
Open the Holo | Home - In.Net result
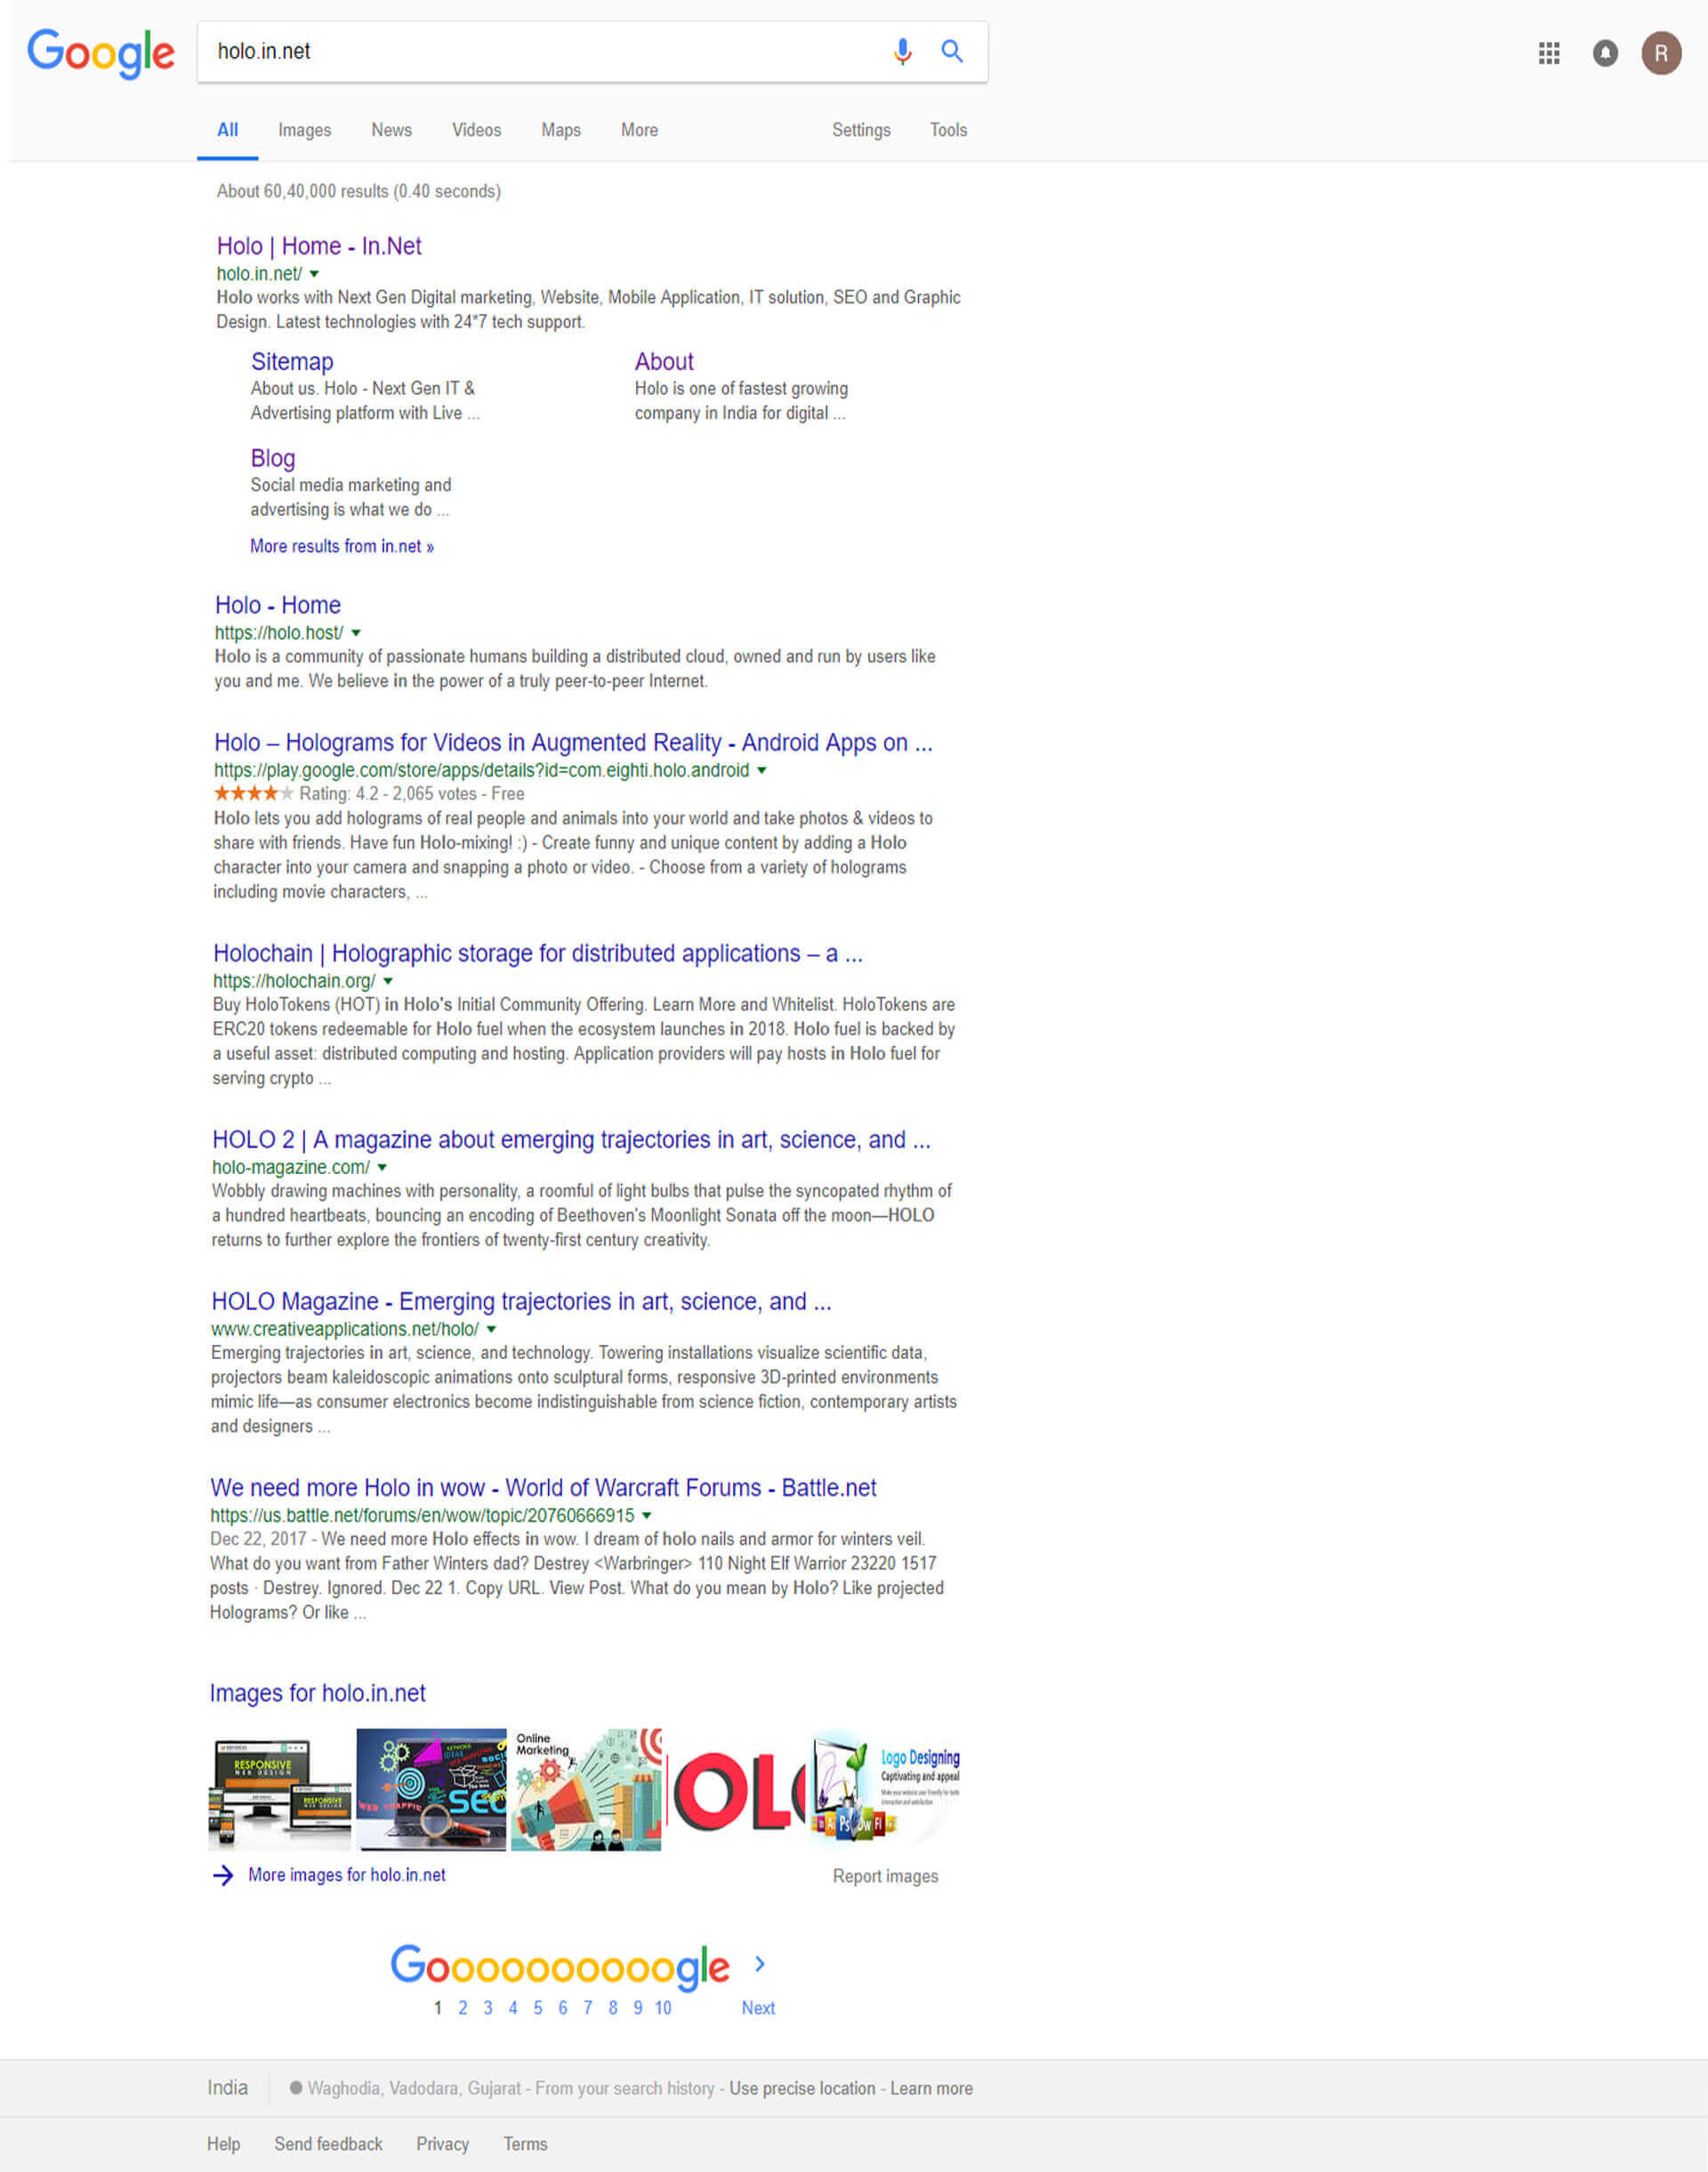pyautogui.click(x=319, y=246)
